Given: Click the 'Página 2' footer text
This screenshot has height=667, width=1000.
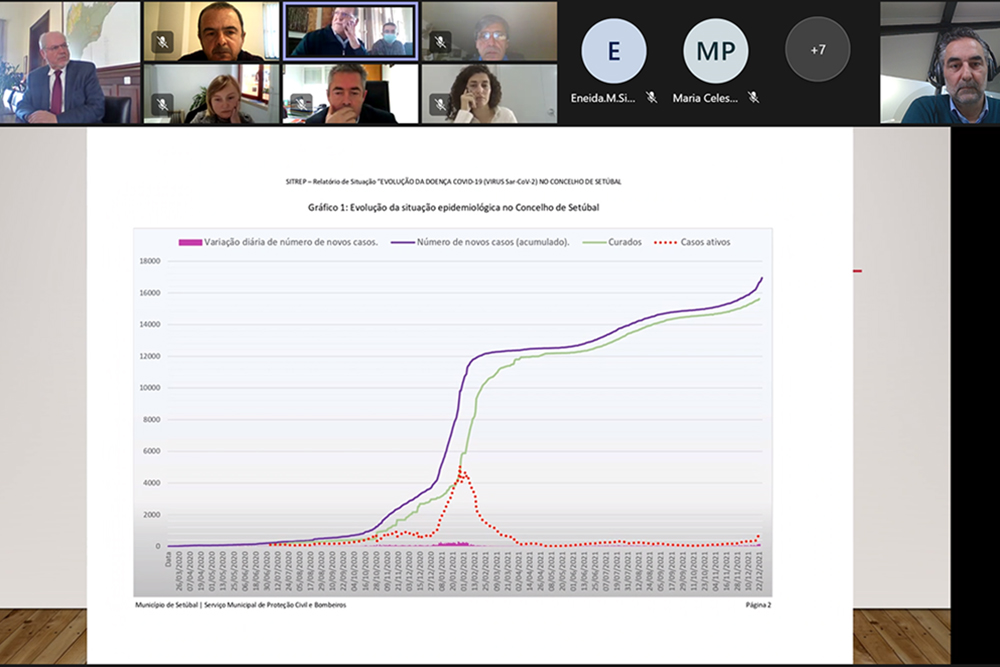Looking at the screenshot, I should tap(758, 605).
